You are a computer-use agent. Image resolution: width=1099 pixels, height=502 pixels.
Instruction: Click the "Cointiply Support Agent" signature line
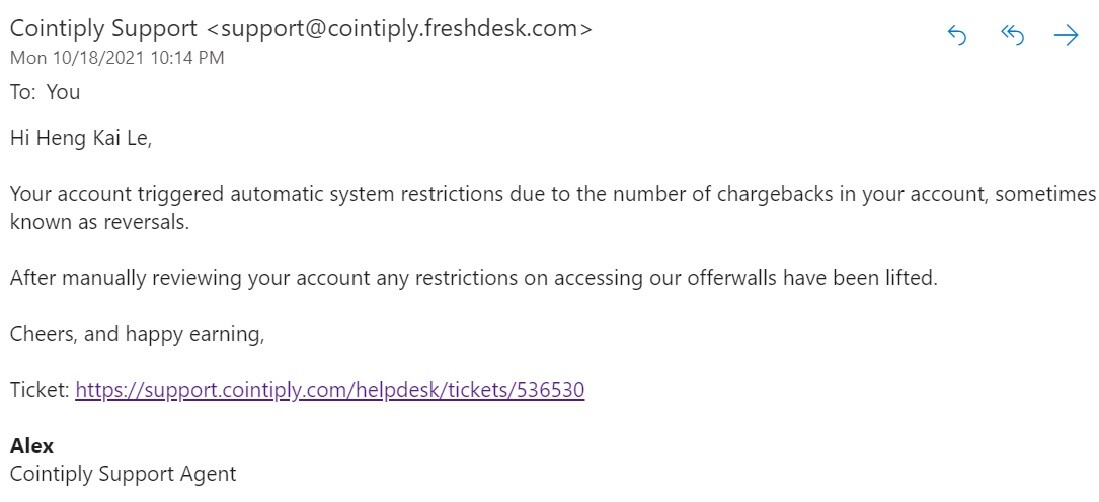coord(123,474)
